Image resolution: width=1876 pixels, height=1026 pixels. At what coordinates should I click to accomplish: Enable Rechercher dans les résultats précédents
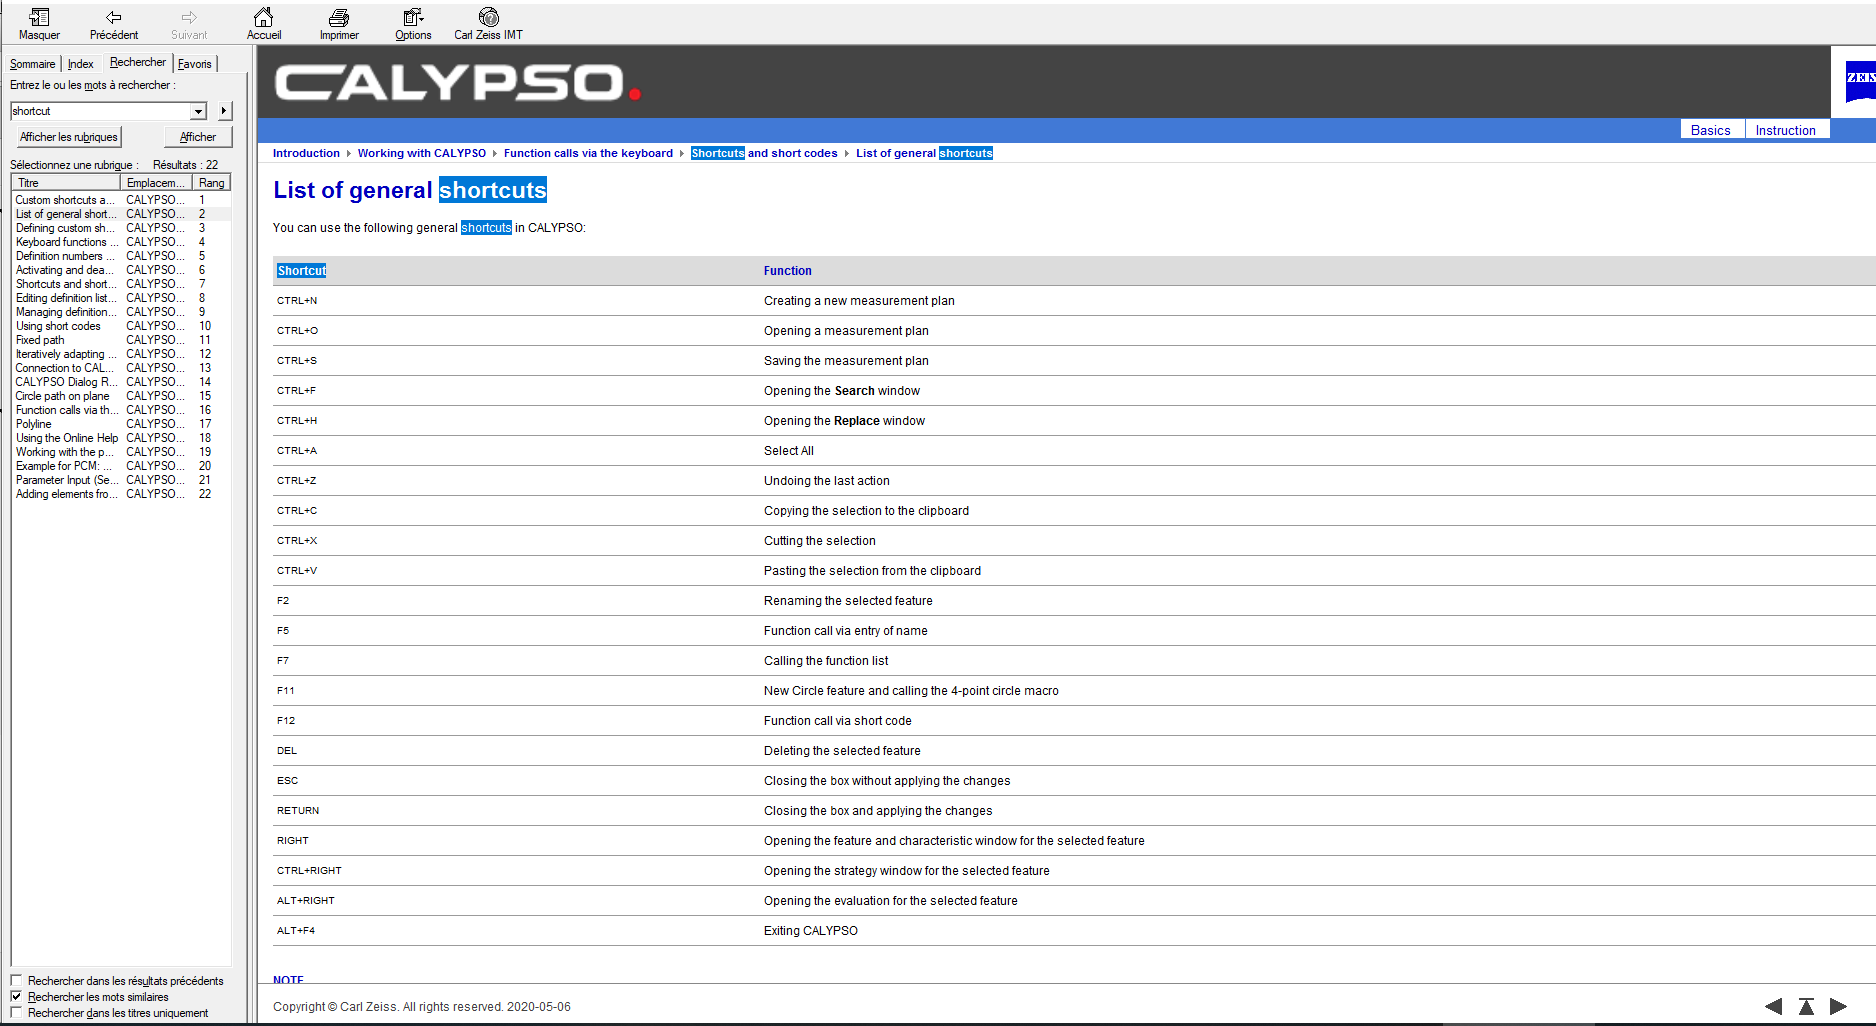pyautogui.click(x=16, y=981)
